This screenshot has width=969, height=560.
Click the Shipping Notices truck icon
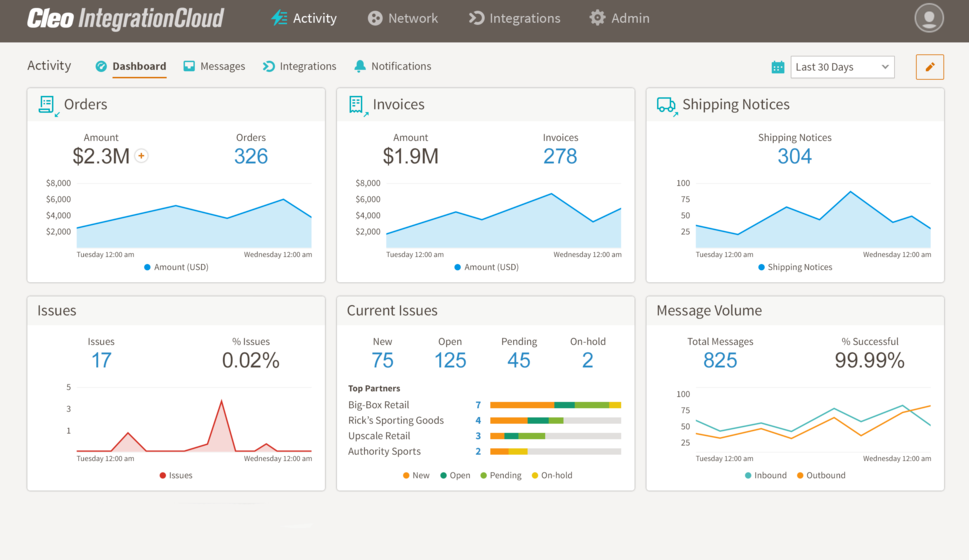666,105
